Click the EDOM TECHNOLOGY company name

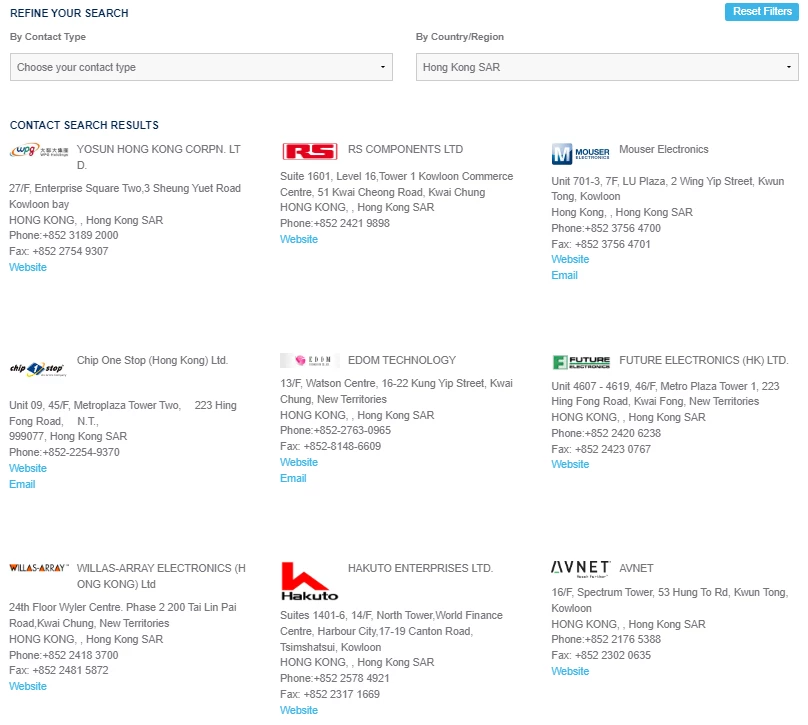pos(402,360)
